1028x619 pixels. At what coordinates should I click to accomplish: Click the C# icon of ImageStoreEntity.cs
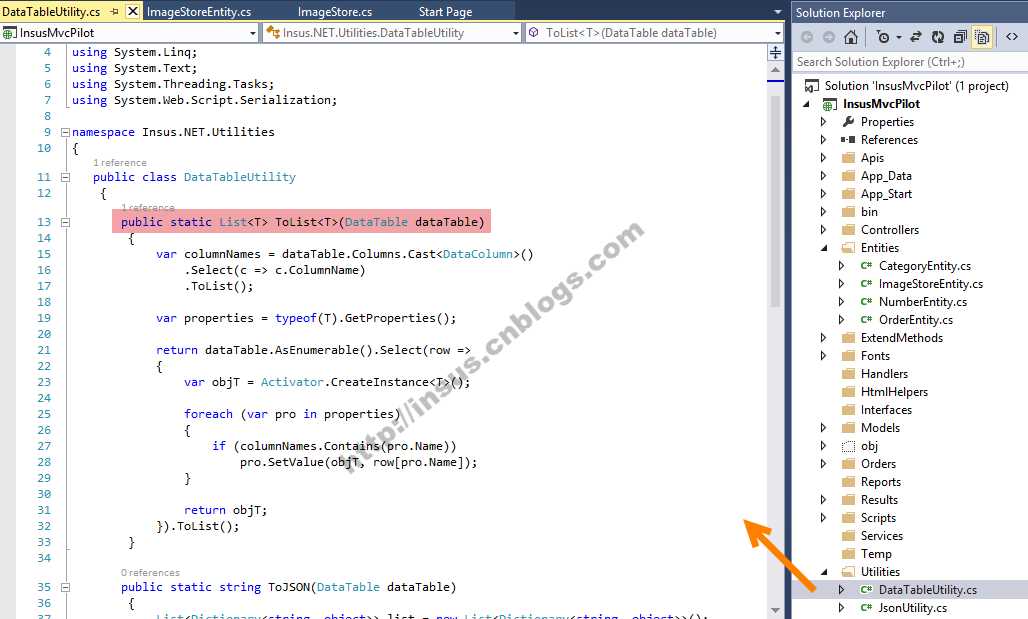click(866, 284)
